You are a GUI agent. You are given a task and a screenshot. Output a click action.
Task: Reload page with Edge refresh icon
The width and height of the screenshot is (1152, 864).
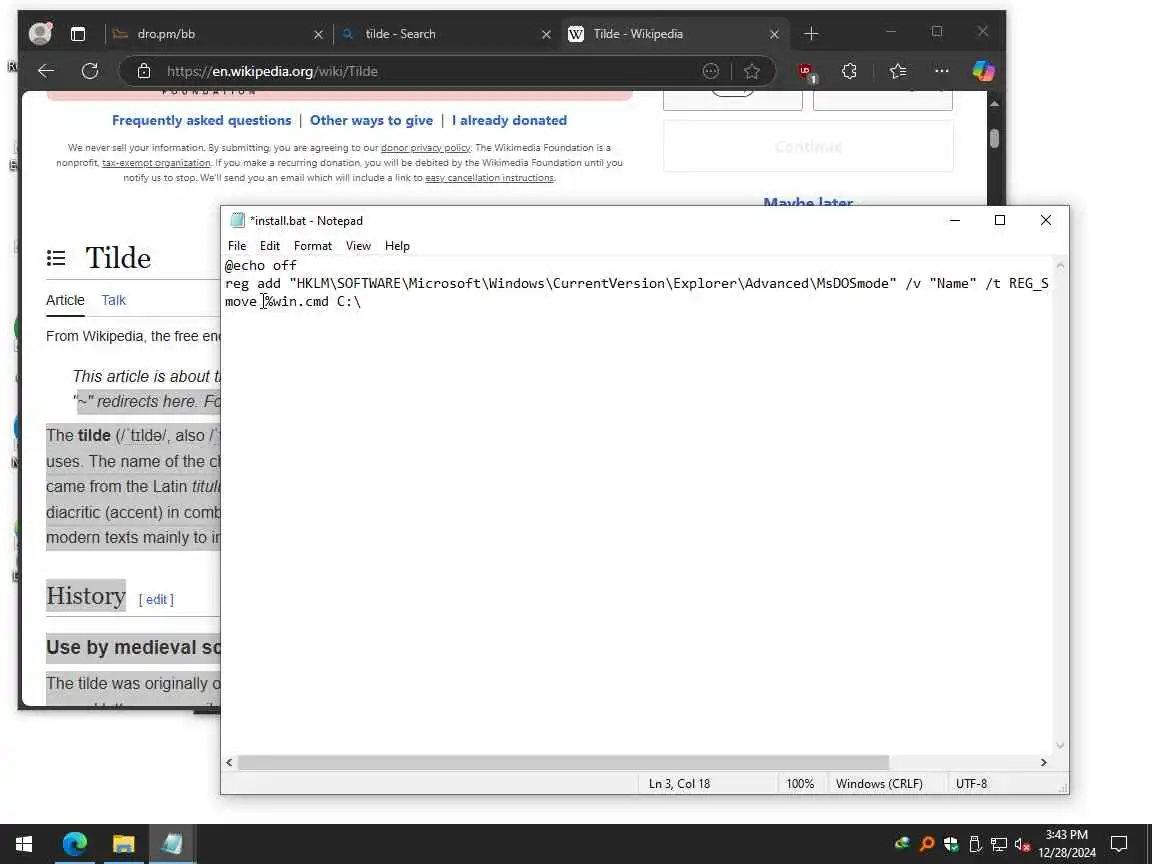pos(90,71)
